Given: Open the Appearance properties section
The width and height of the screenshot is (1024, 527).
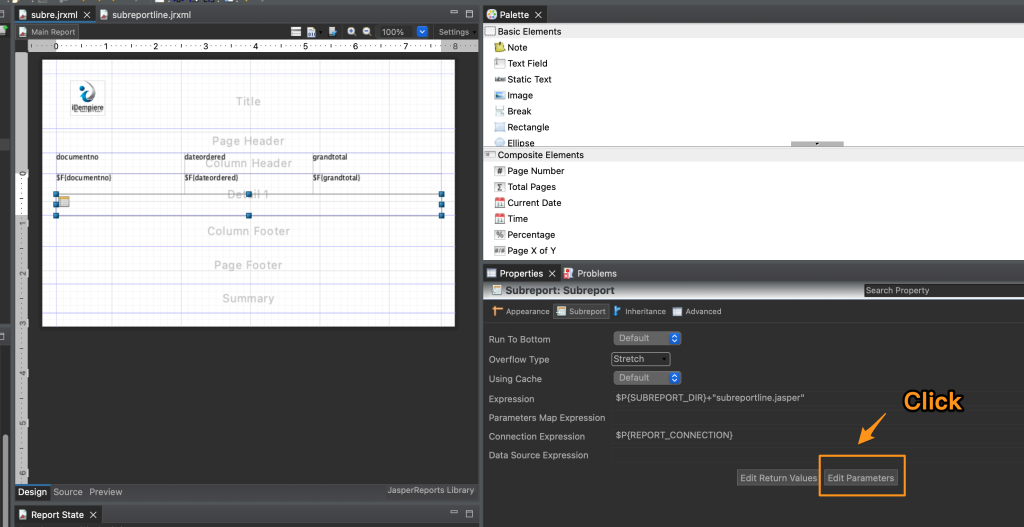Looking at the screenshot, I should click(521, 311).
